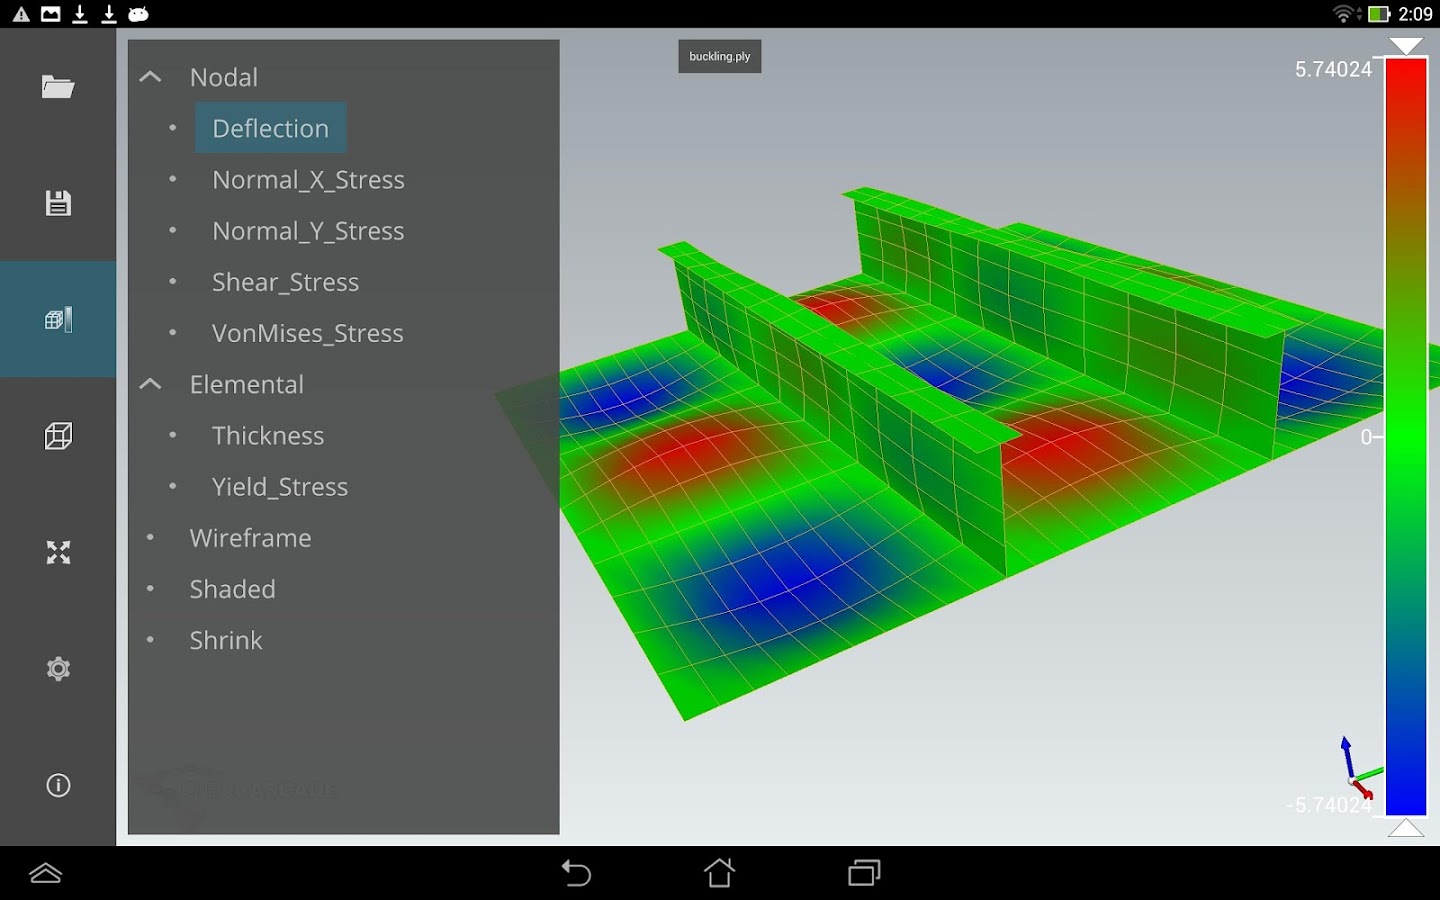The height and width of the screenshot is (900, 1440).
Task: Select the Deflection result item
Action: [x=270, y=128]
